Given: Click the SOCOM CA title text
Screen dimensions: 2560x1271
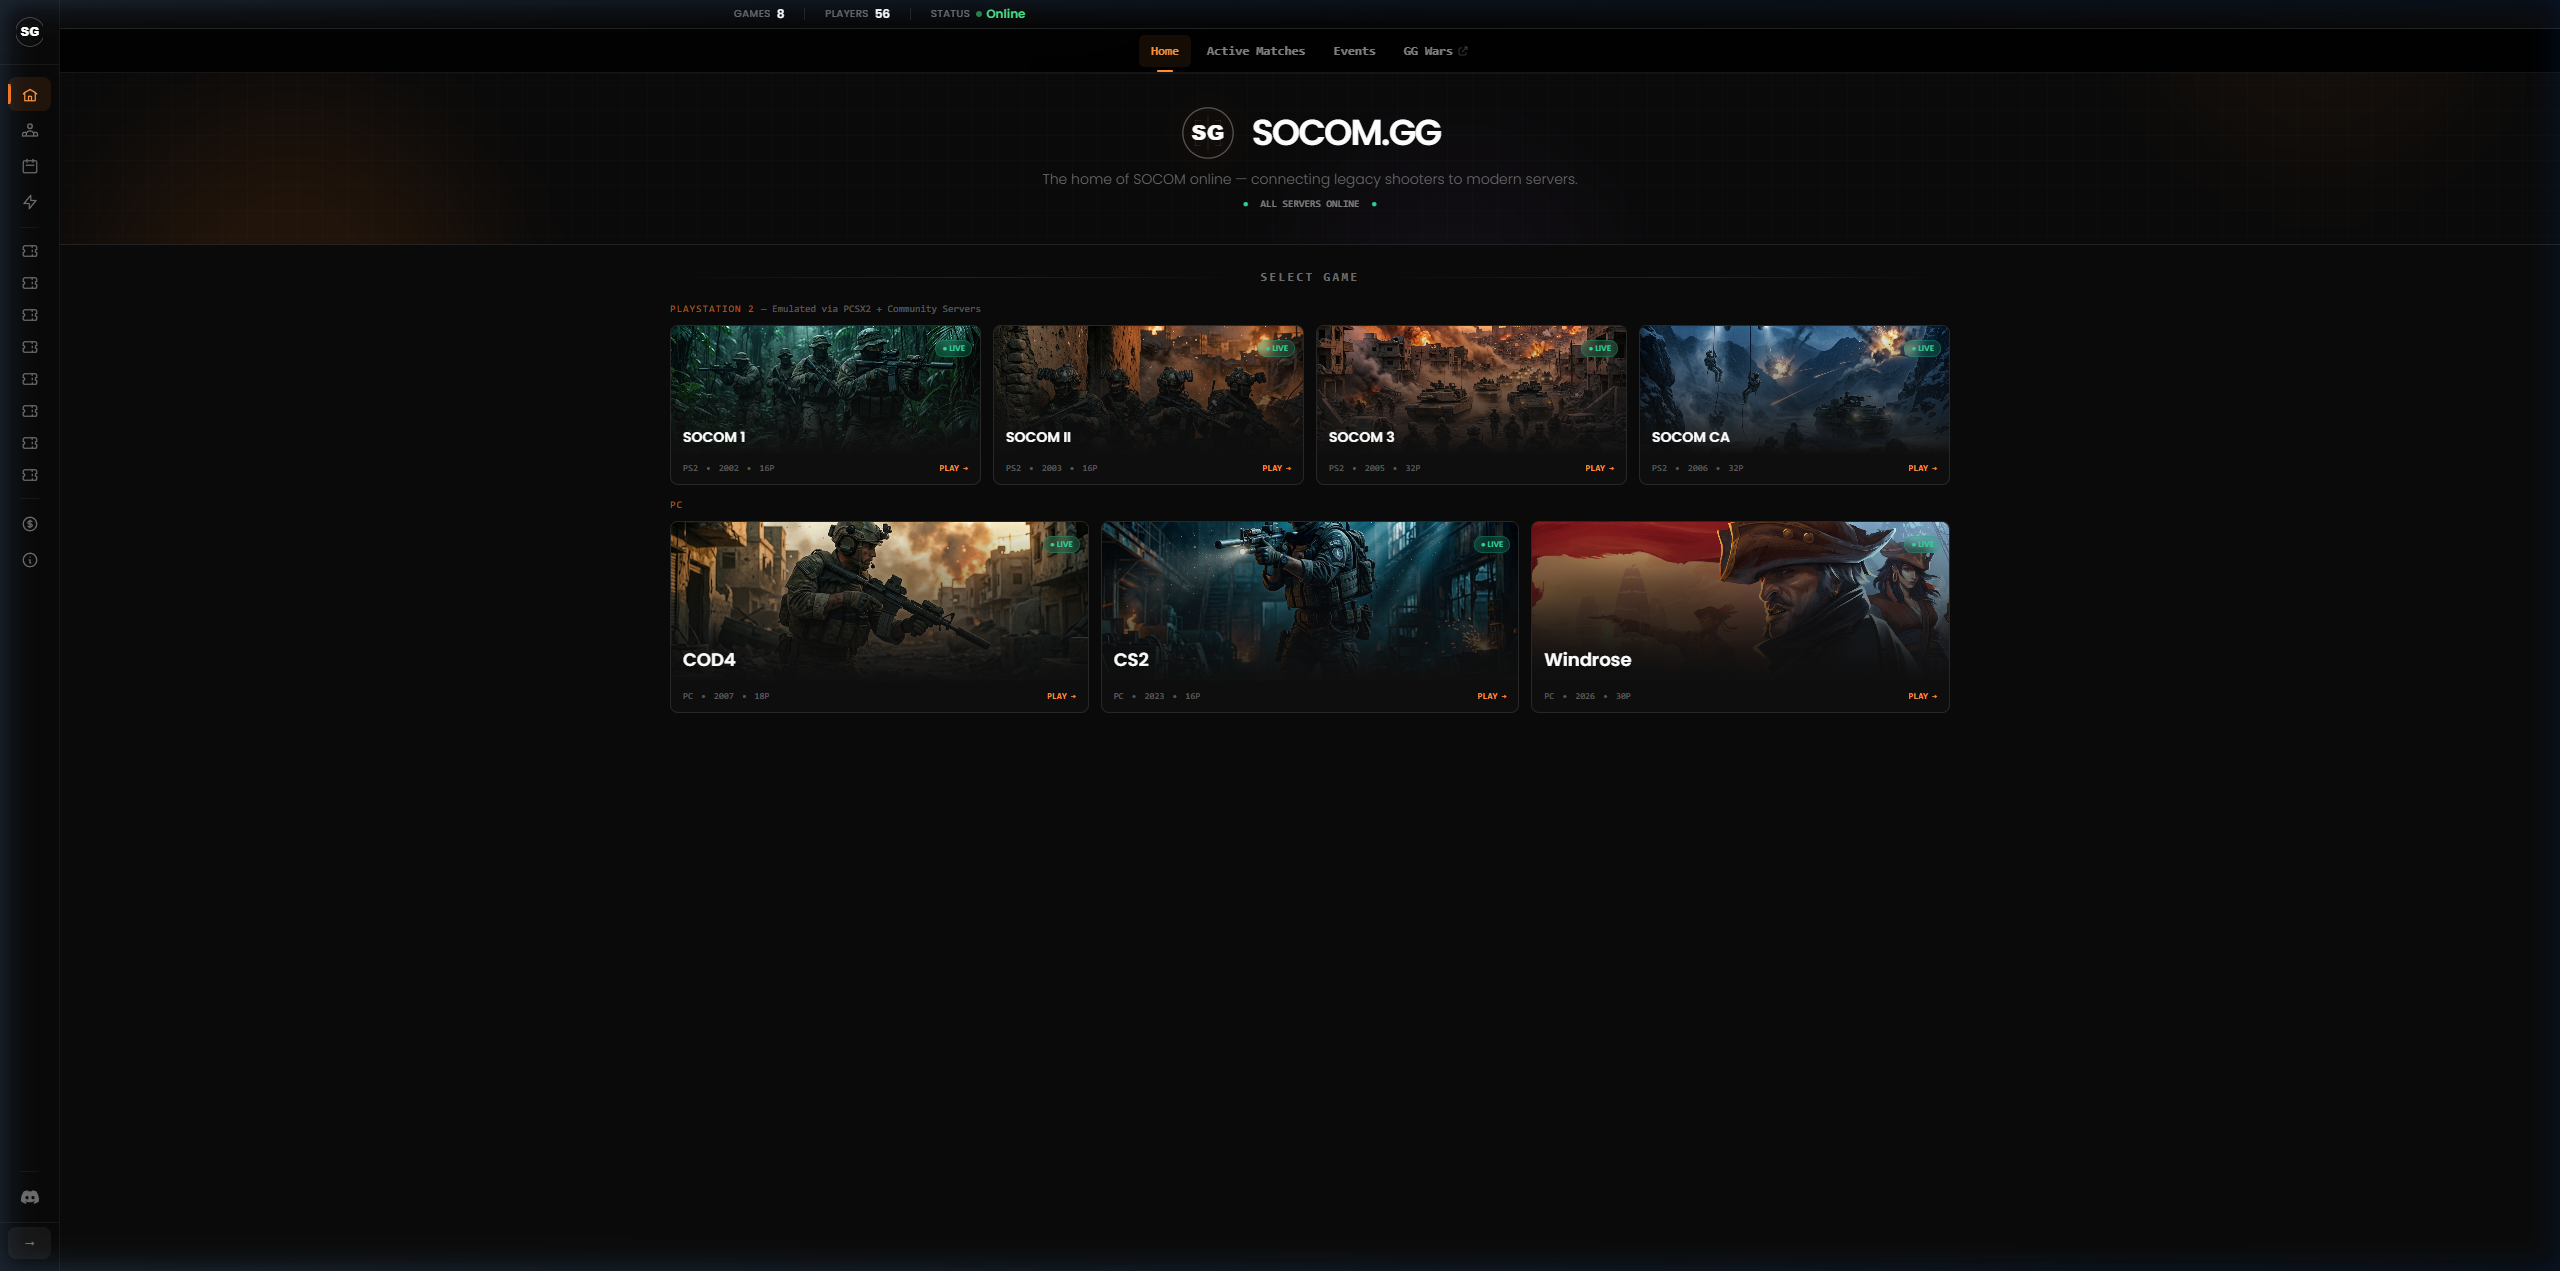Looking at the screenshot, I should click(1690, 437).
